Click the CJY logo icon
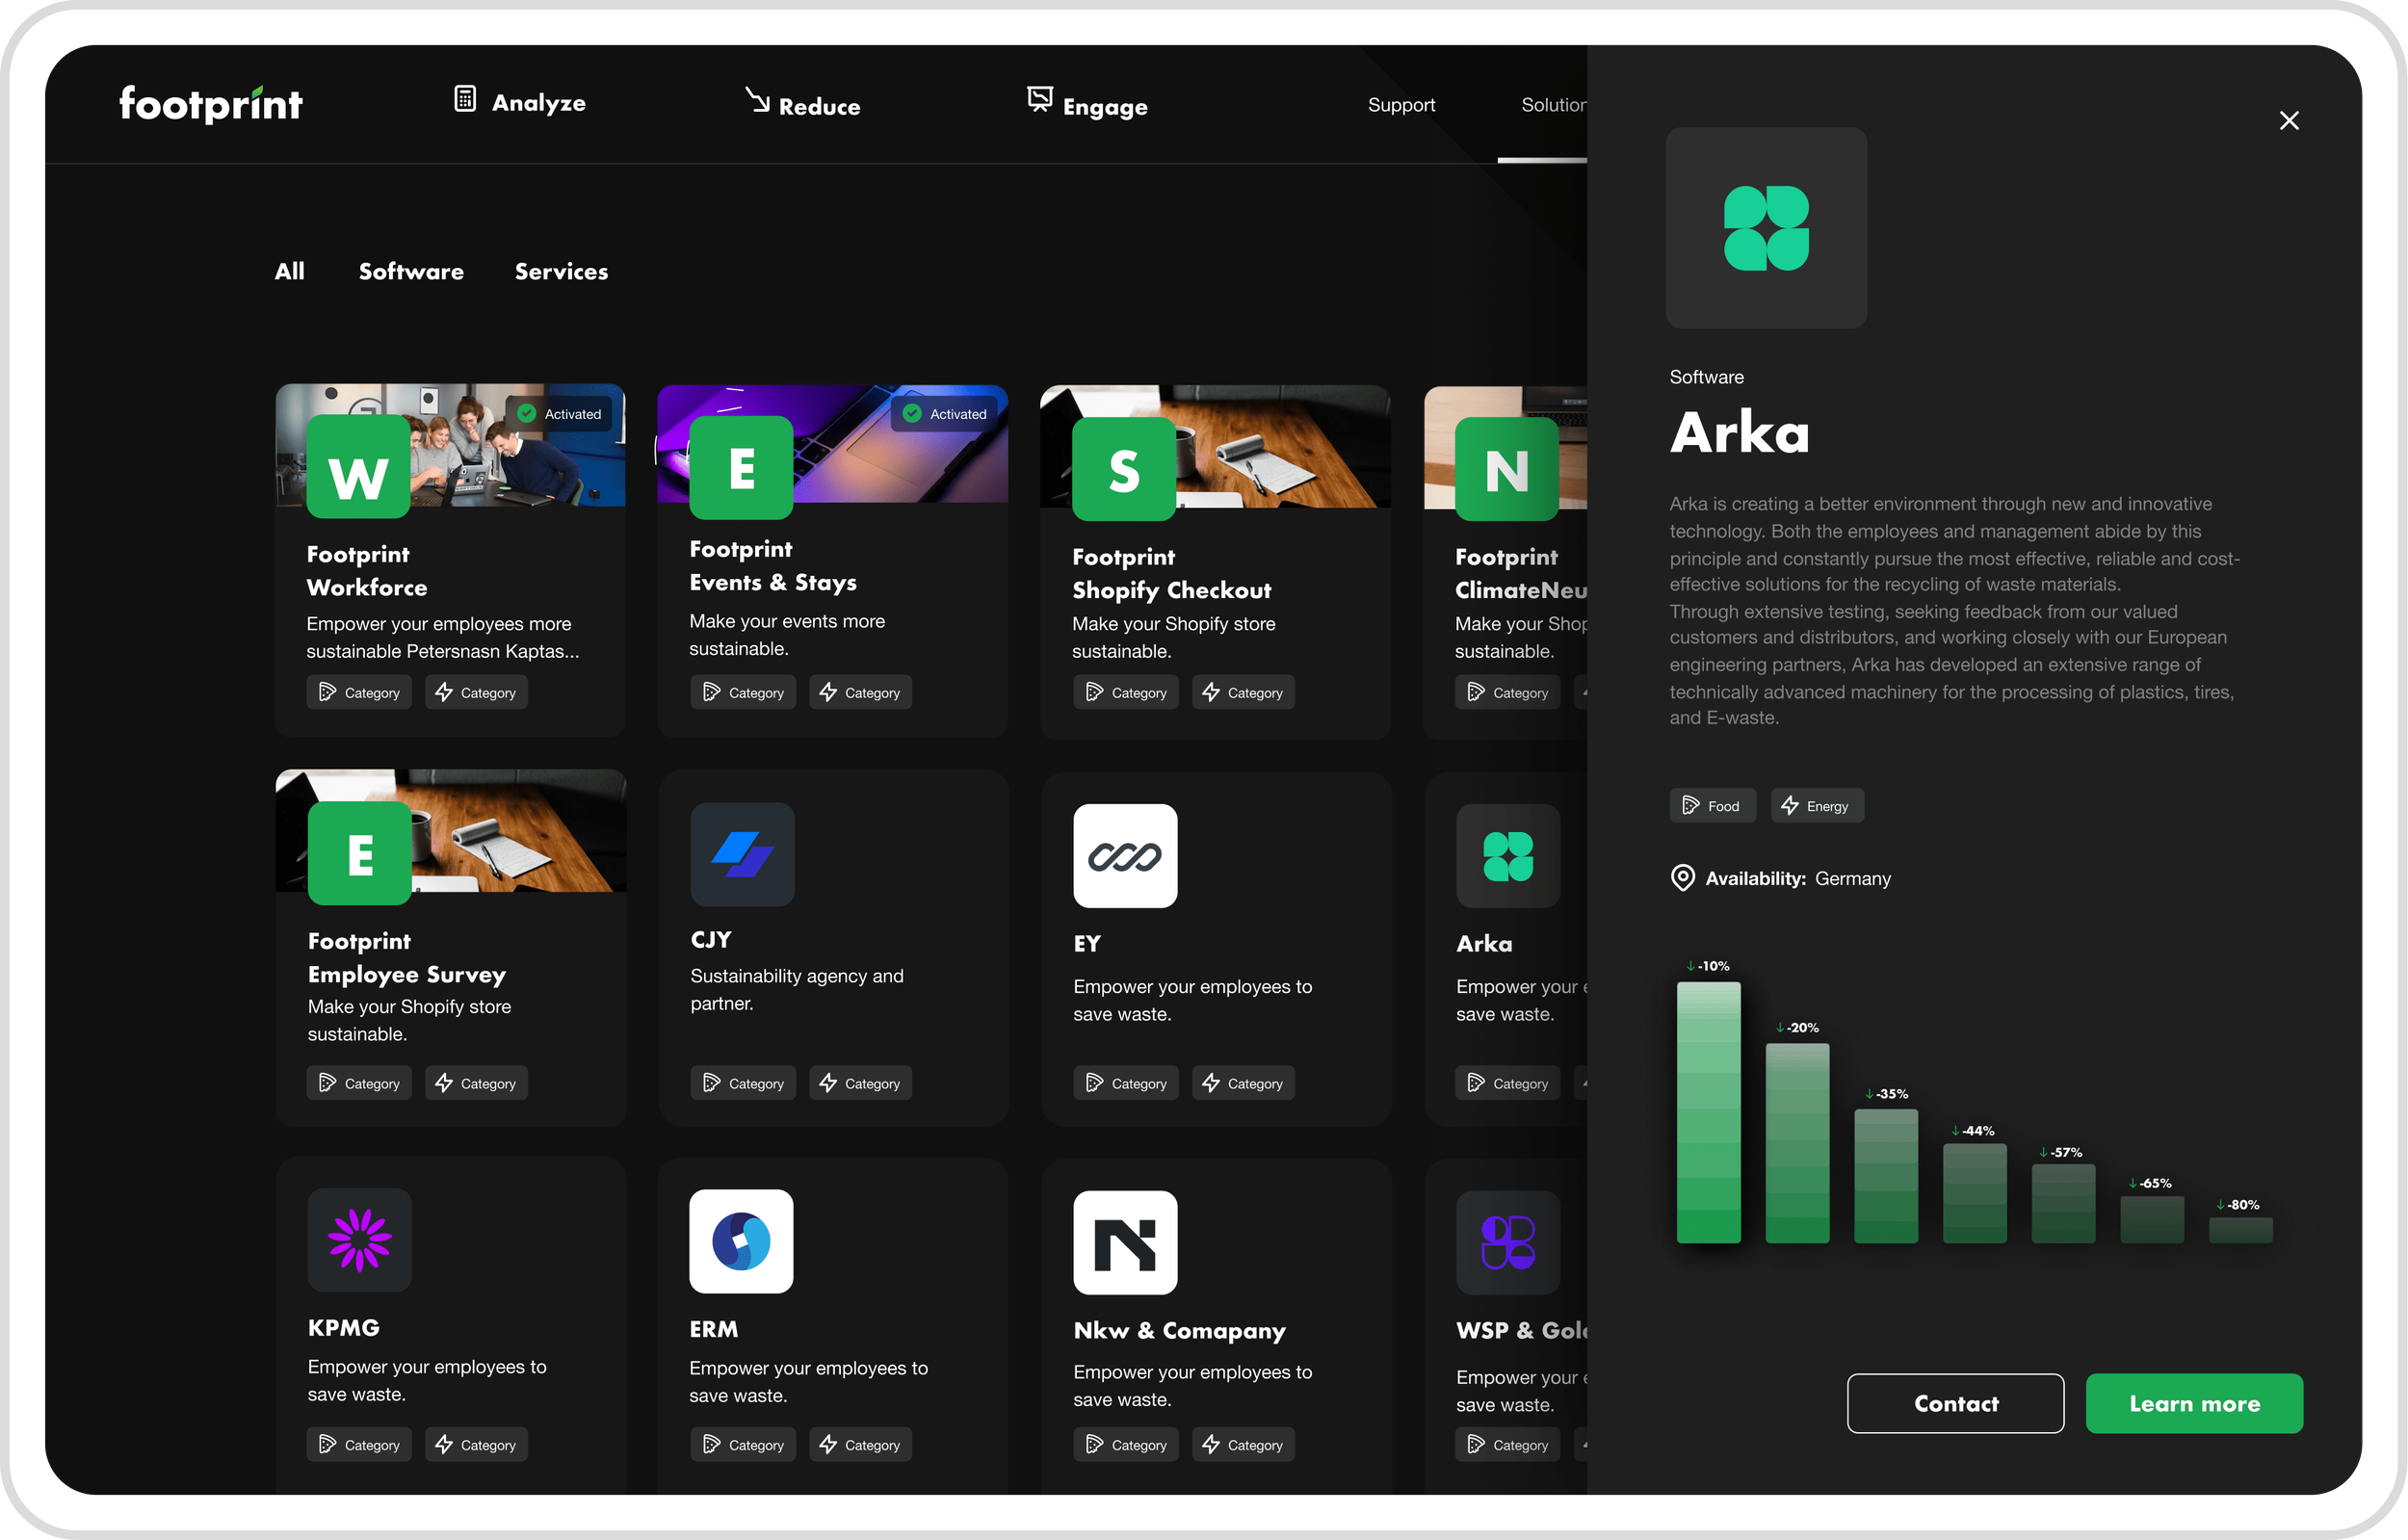This screenshot has width=2408, height=1540. click(742, 854)
